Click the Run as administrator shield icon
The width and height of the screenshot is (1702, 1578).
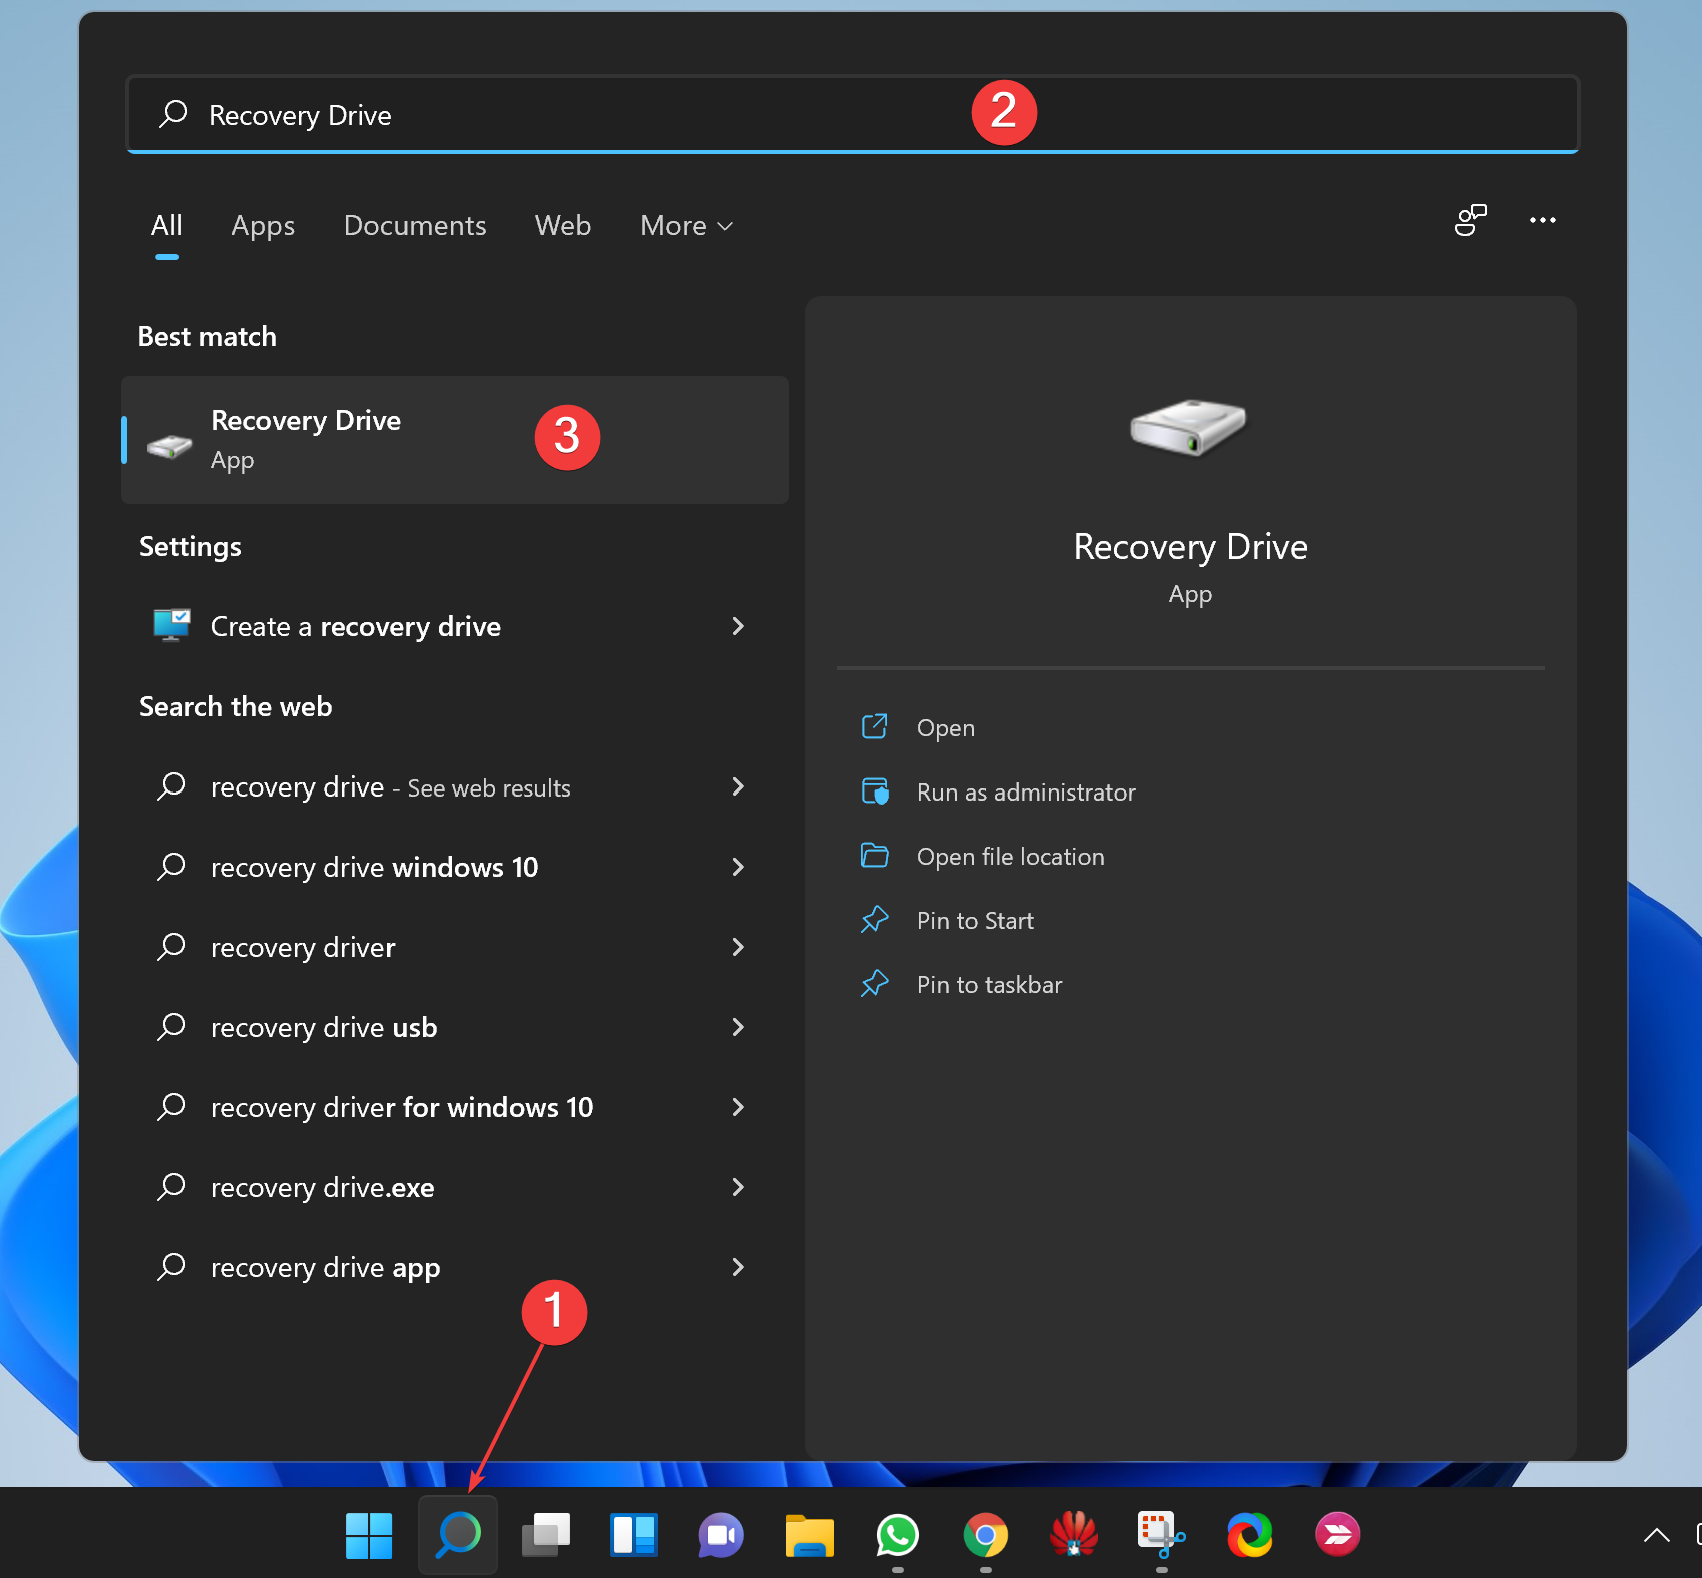(875, 791)
